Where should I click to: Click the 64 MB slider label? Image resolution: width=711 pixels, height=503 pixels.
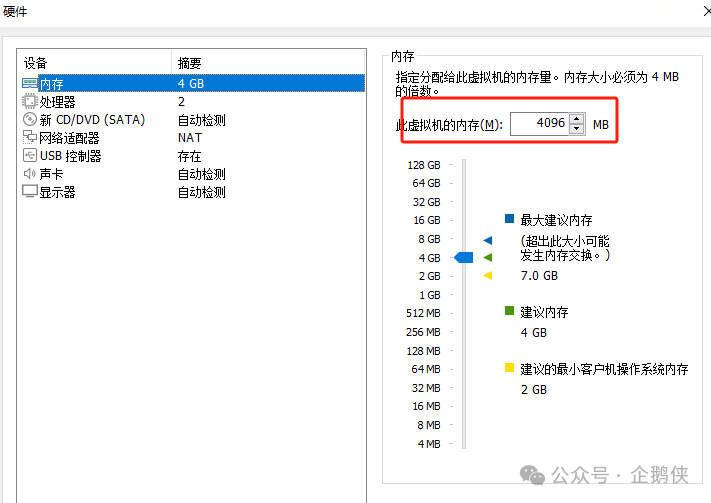pos(426,369)
